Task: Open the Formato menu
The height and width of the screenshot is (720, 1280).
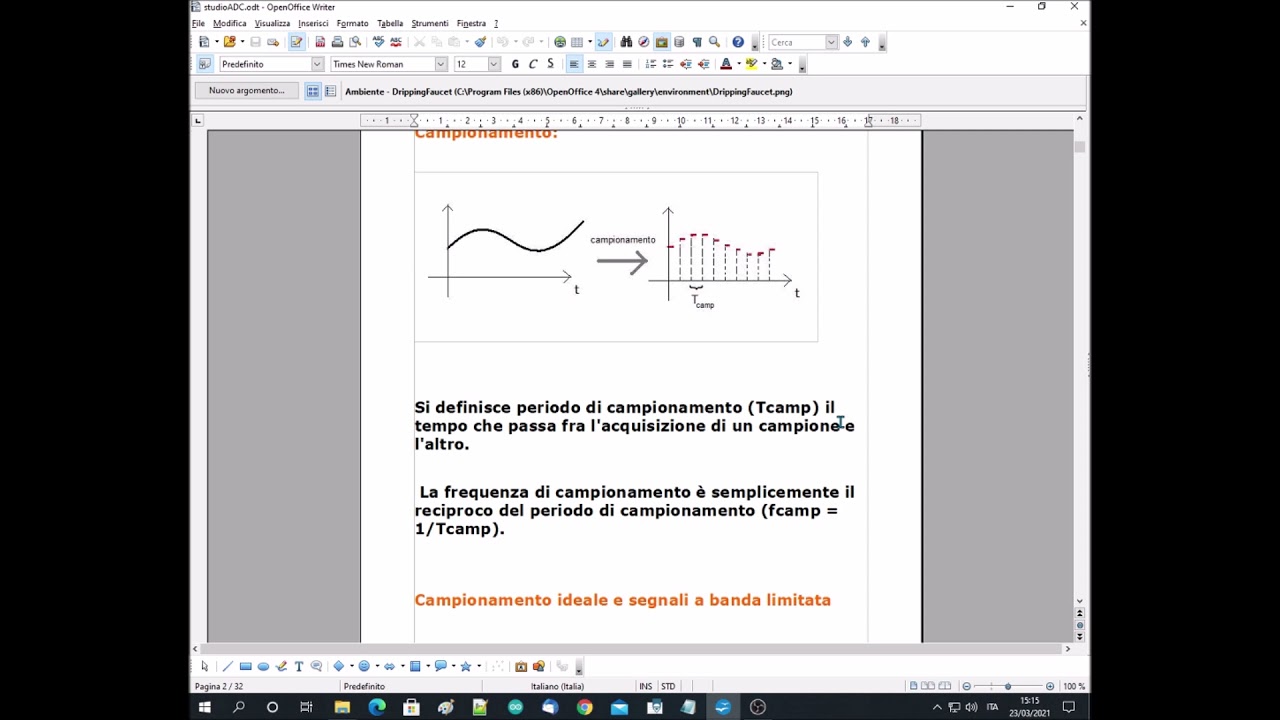Action: (x=352, y=23)
